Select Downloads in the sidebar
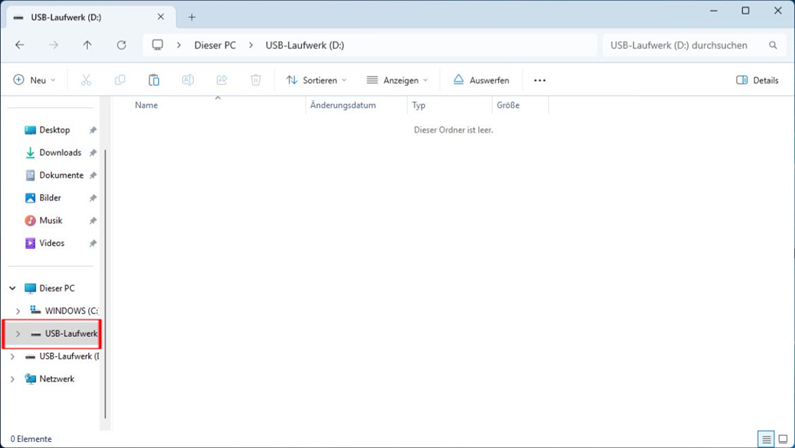 click(60, 153)
